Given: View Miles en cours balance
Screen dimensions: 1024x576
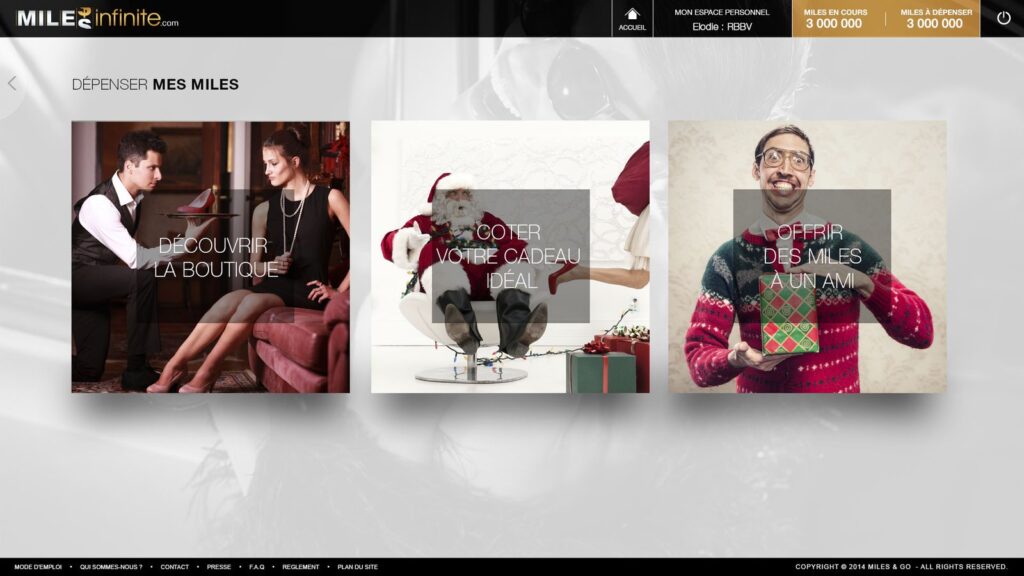Looking at the screenshot, I should [x=834, y=19].
